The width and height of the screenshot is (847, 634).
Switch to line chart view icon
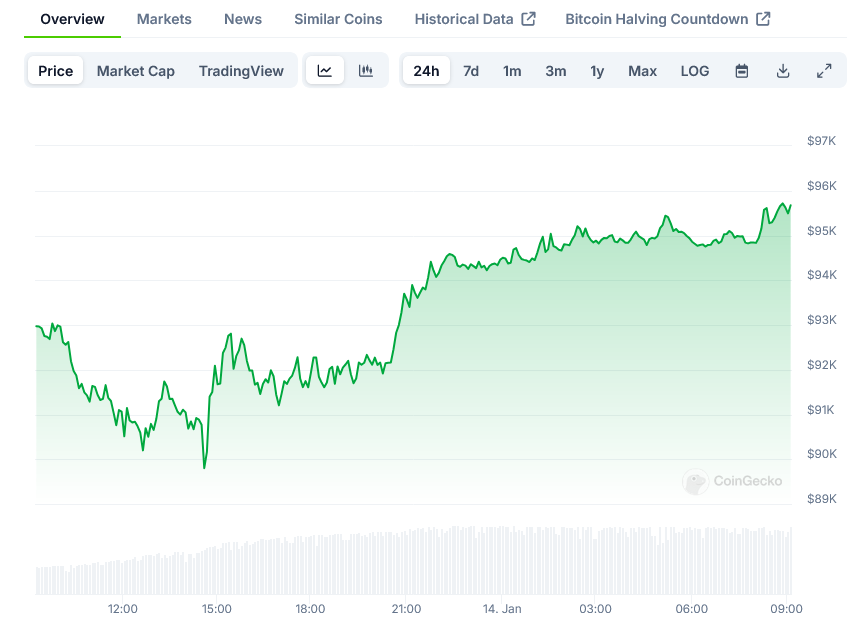(325, 71)
